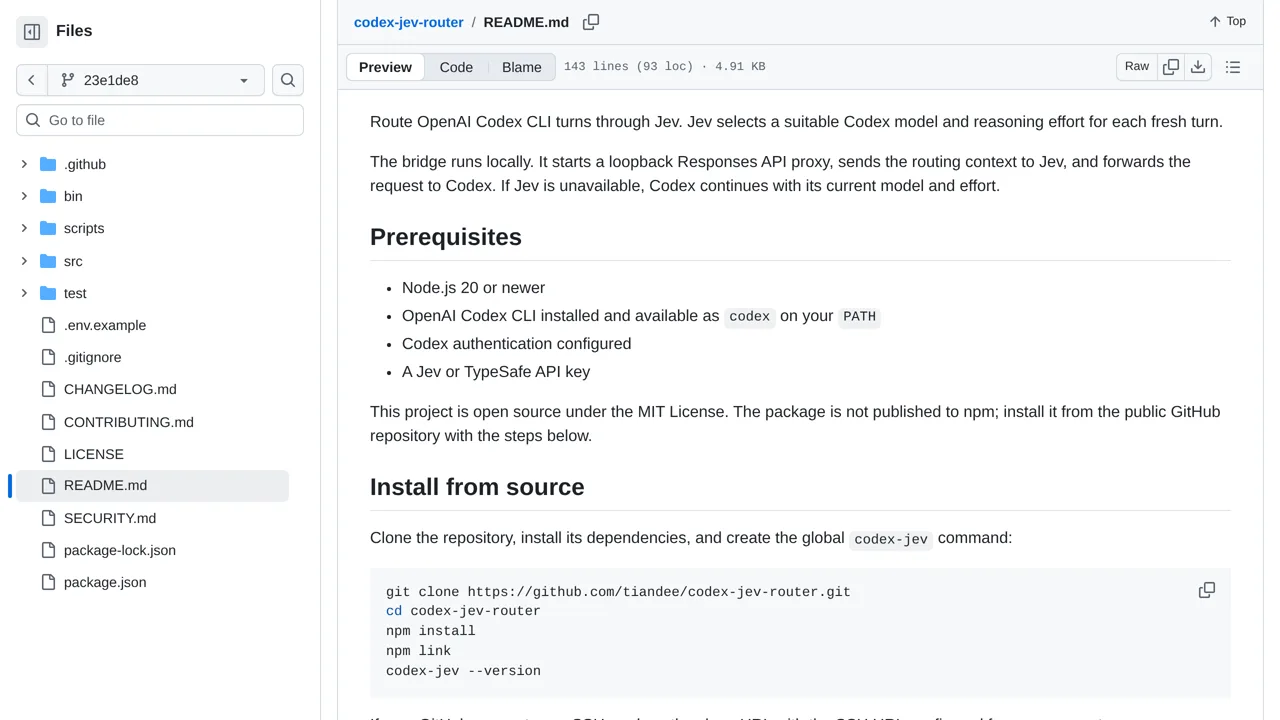
Task: Open the test folder
Action: point(75,293)
